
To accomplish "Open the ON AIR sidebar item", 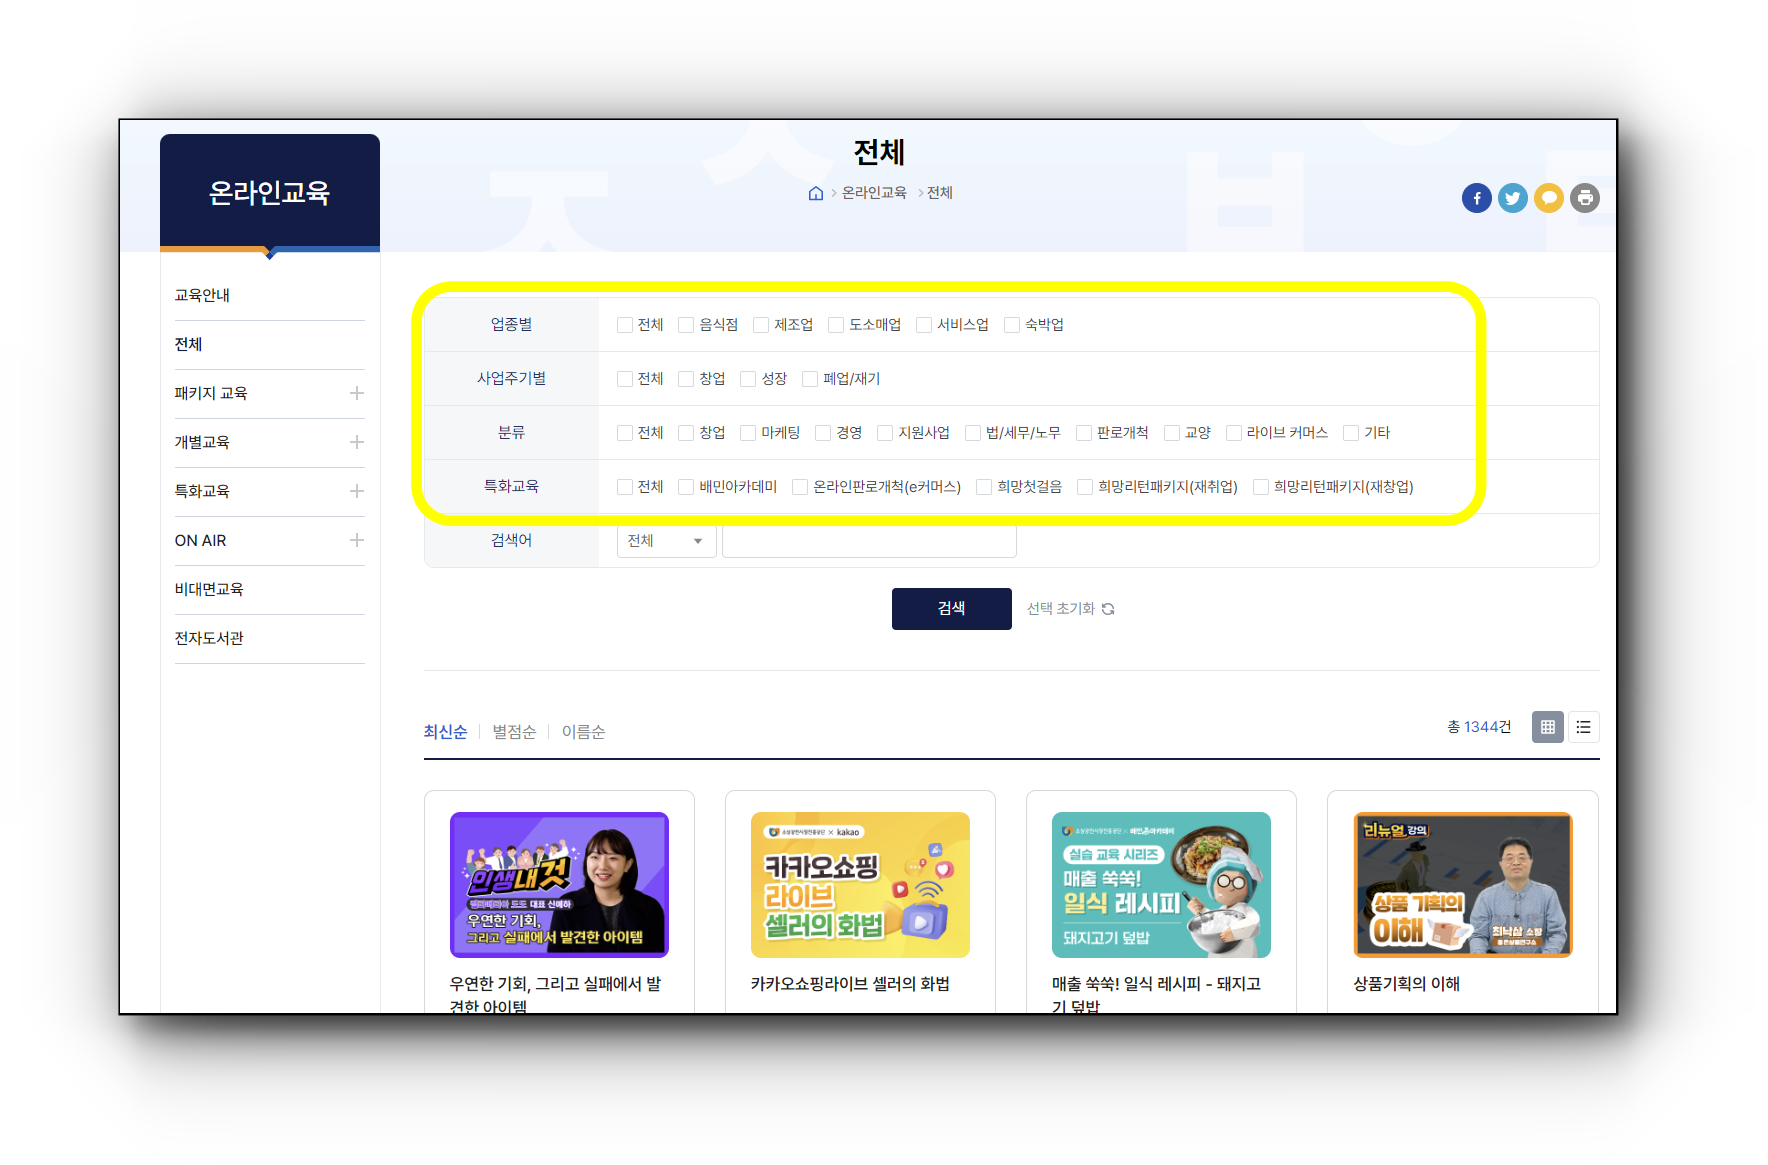I will click(x=200, y=540).
